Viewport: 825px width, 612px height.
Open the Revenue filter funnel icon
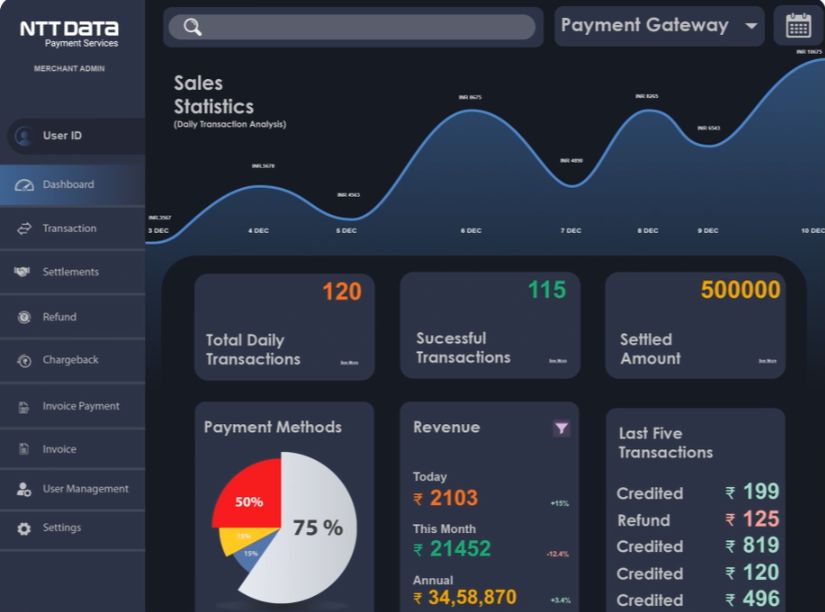pos(561,428)
